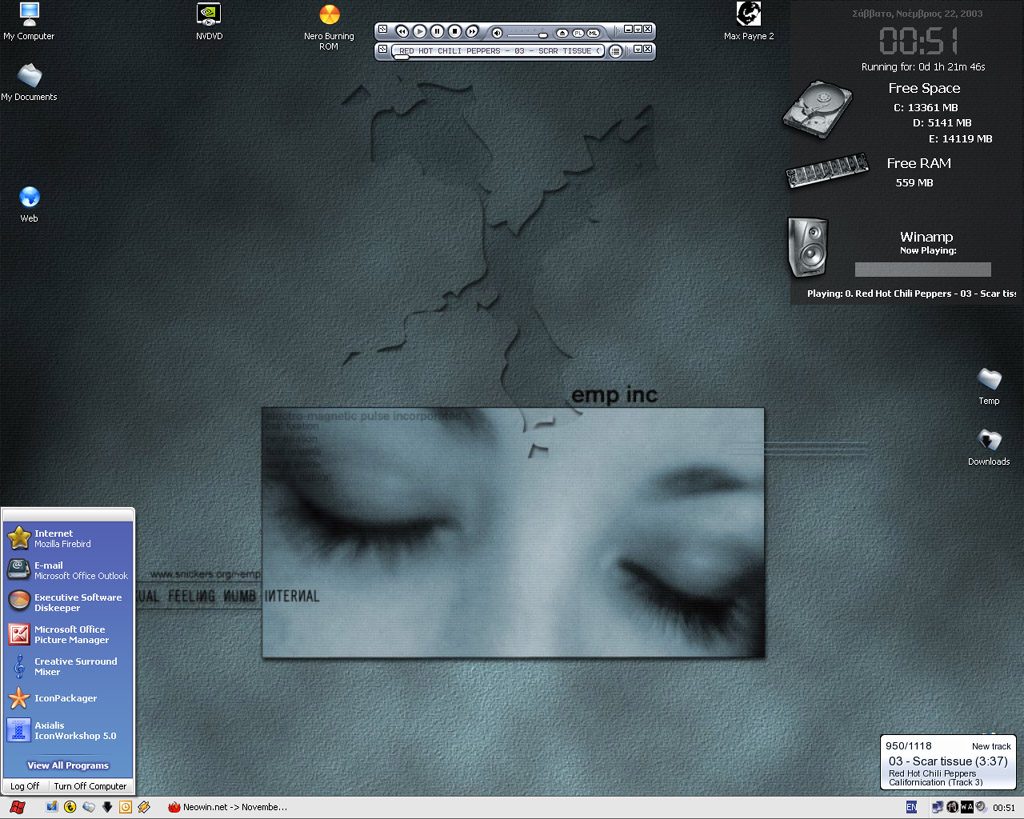Click the Log Off button

point(25,786)
